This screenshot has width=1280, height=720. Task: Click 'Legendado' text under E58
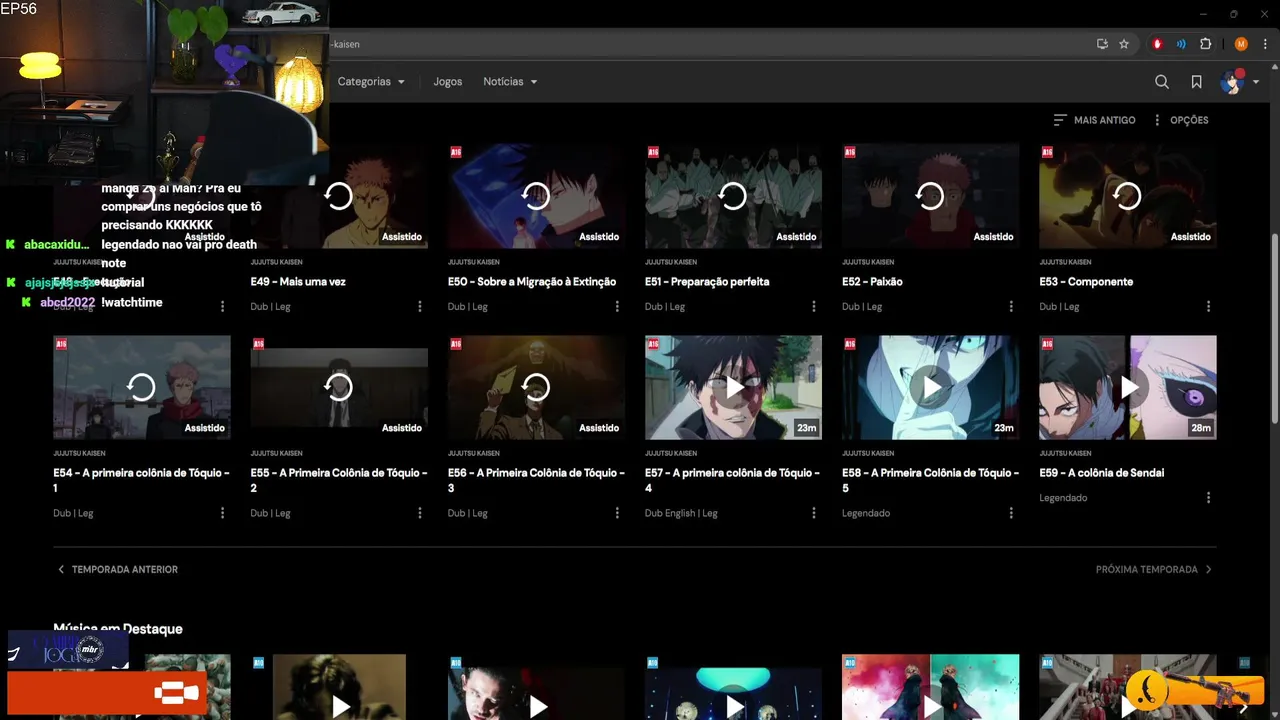pyautogui.click(x=866, y=513)
